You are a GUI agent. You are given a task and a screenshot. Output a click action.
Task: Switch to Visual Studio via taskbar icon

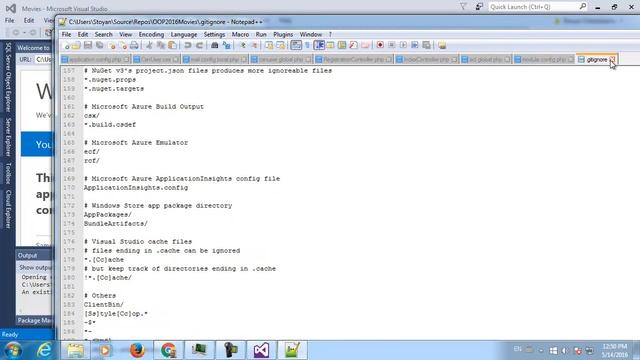coord(261,350)
